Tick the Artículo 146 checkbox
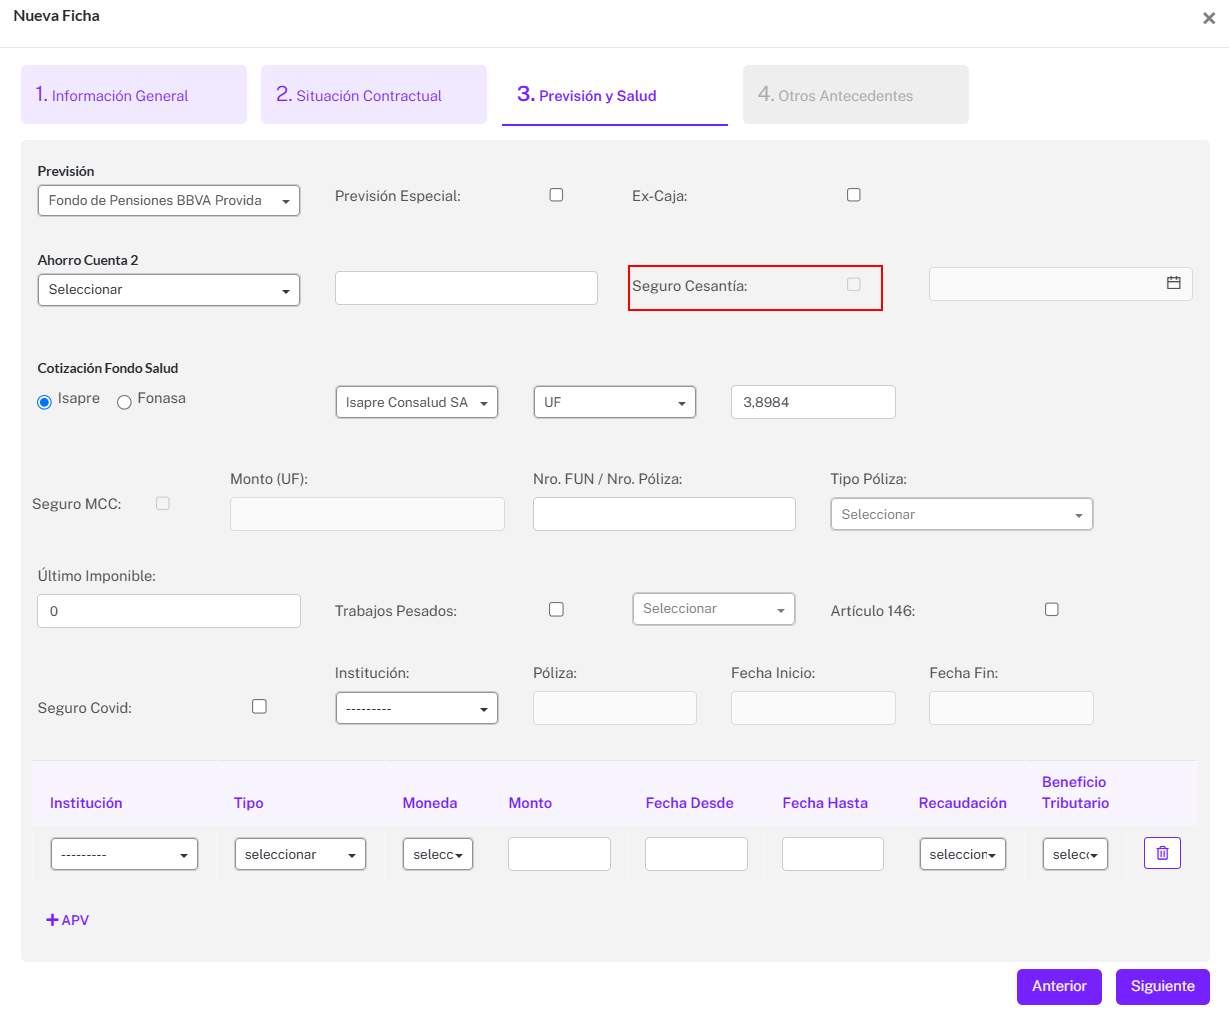Image resolution: width=1229 pixels, height=1023 pixels. [x=1051, y=609]
